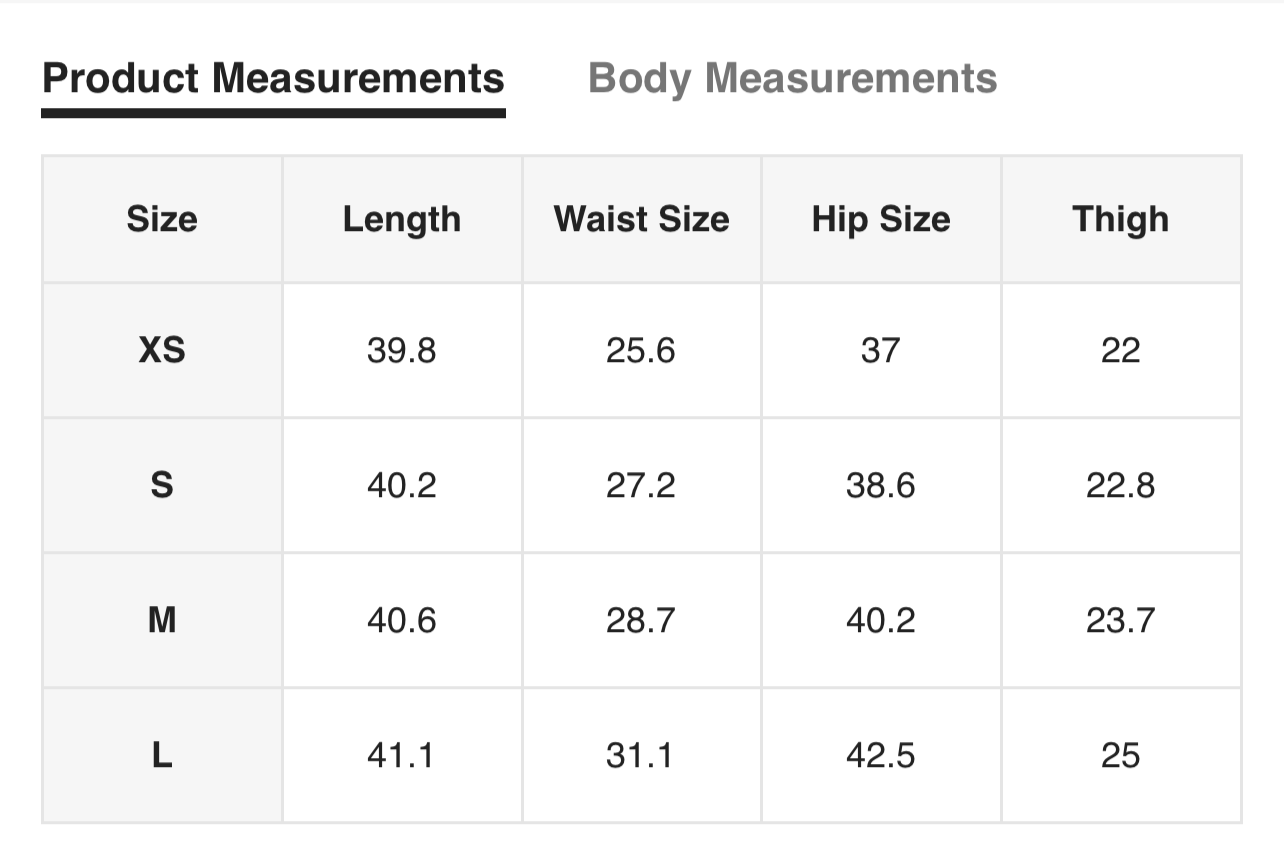The image size is (1284, 856).
Task: Switch to the Body Measurements tab
Action: point(792,78)
